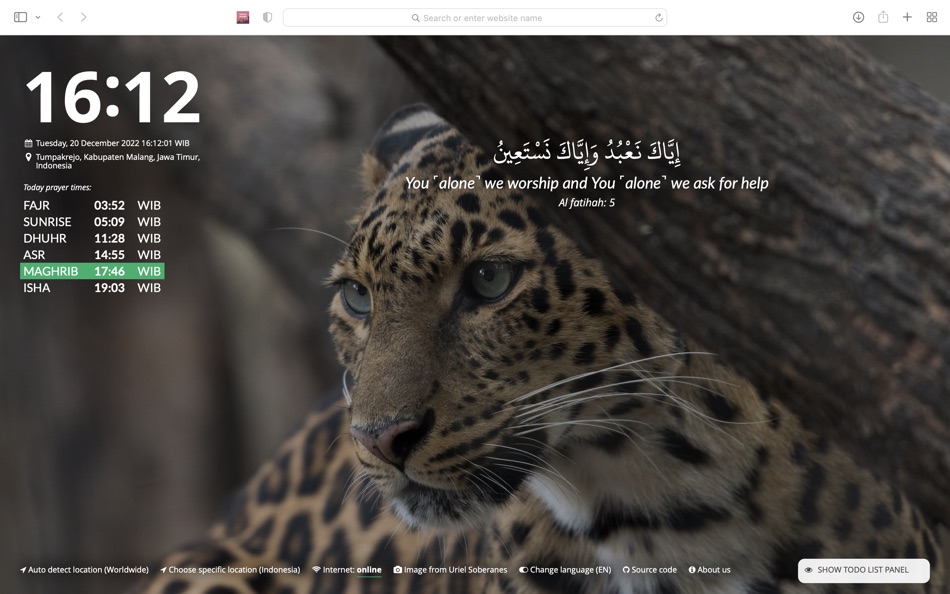Select the SUNRISE 05:09 row

tap(92, 222)
